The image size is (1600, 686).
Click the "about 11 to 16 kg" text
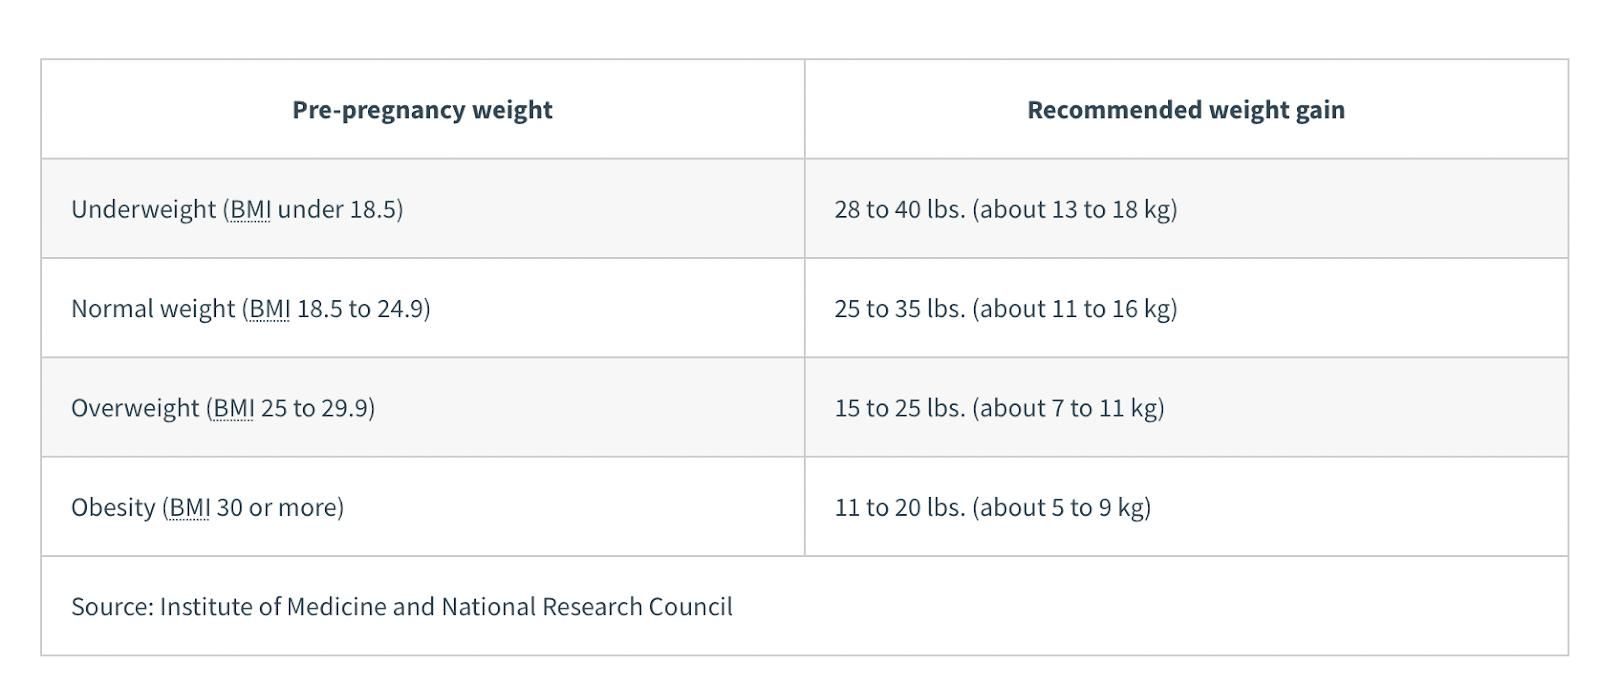coord(1075,308)
